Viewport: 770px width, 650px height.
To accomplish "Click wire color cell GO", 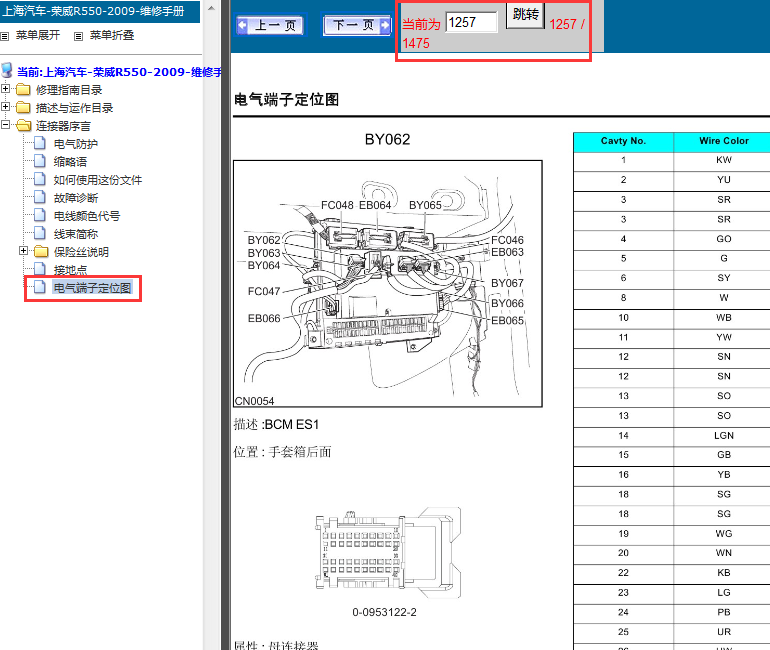I will tap(724, 239).
